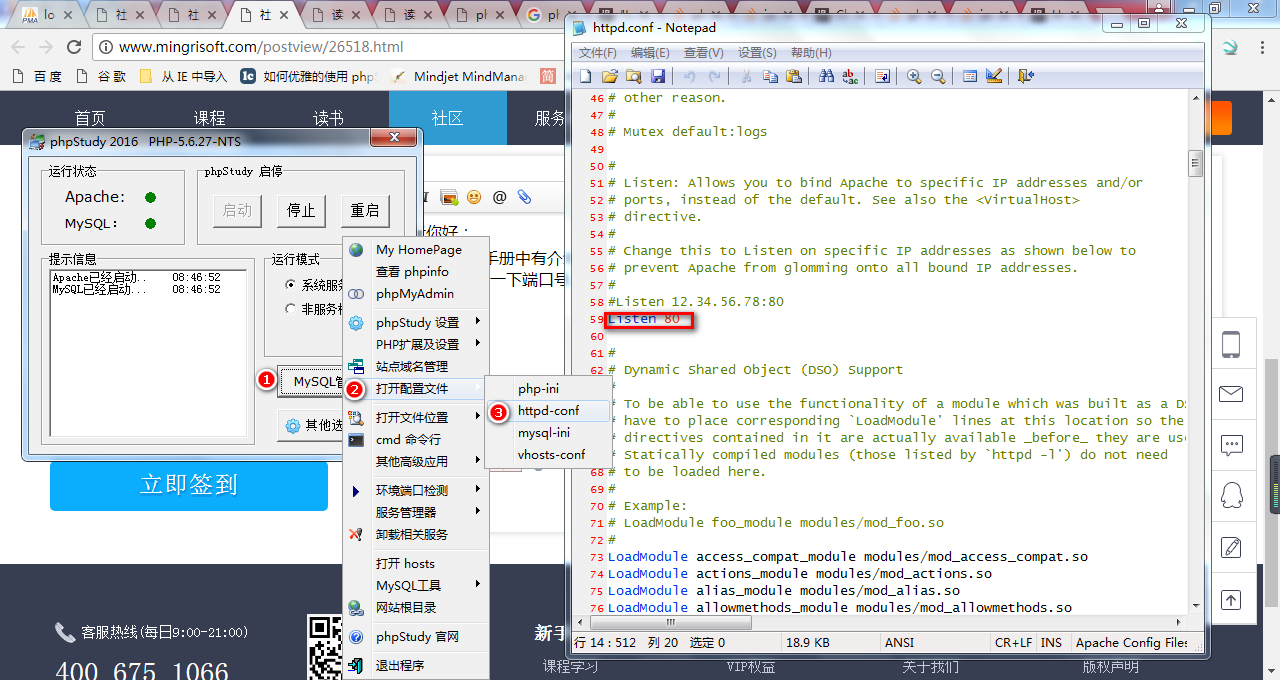This screenshot has width=1280, height=680.
Task: Click the chat bubble icon in site sidebar
Action: coord(1231,445)
